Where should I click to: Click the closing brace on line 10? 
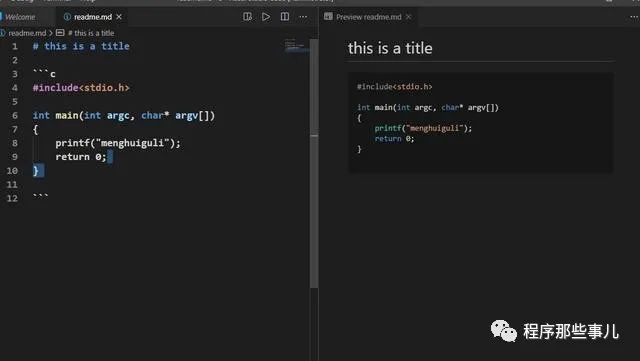[x=36, y=171]
